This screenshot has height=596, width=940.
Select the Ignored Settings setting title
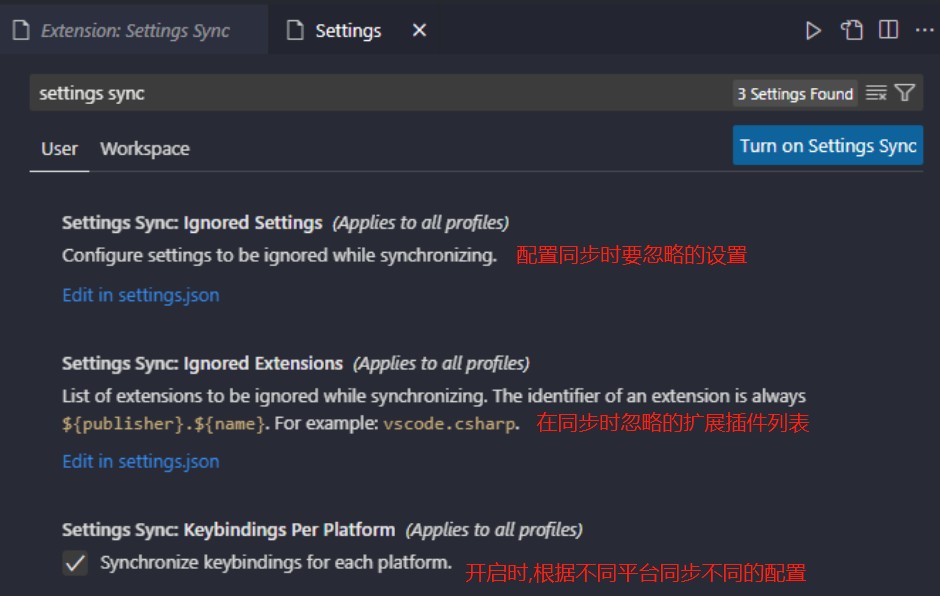click(x=192, y=222)
